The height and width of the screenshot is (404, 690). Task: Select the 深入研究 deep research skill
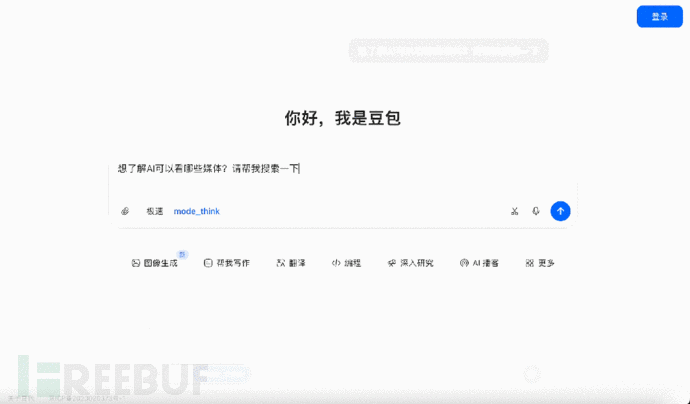pos(411,263)
